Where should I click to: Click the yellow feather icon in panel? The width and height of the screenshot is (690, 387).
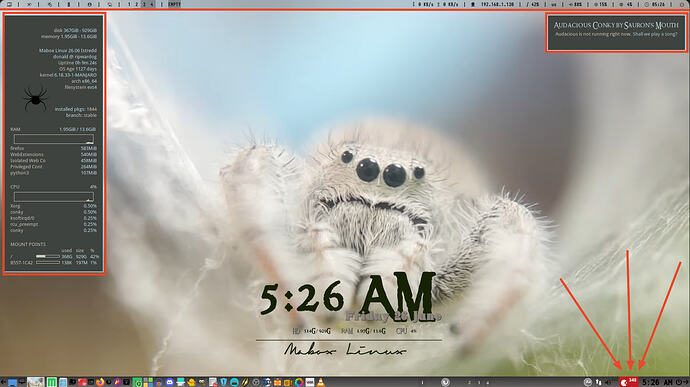(245, 382)
